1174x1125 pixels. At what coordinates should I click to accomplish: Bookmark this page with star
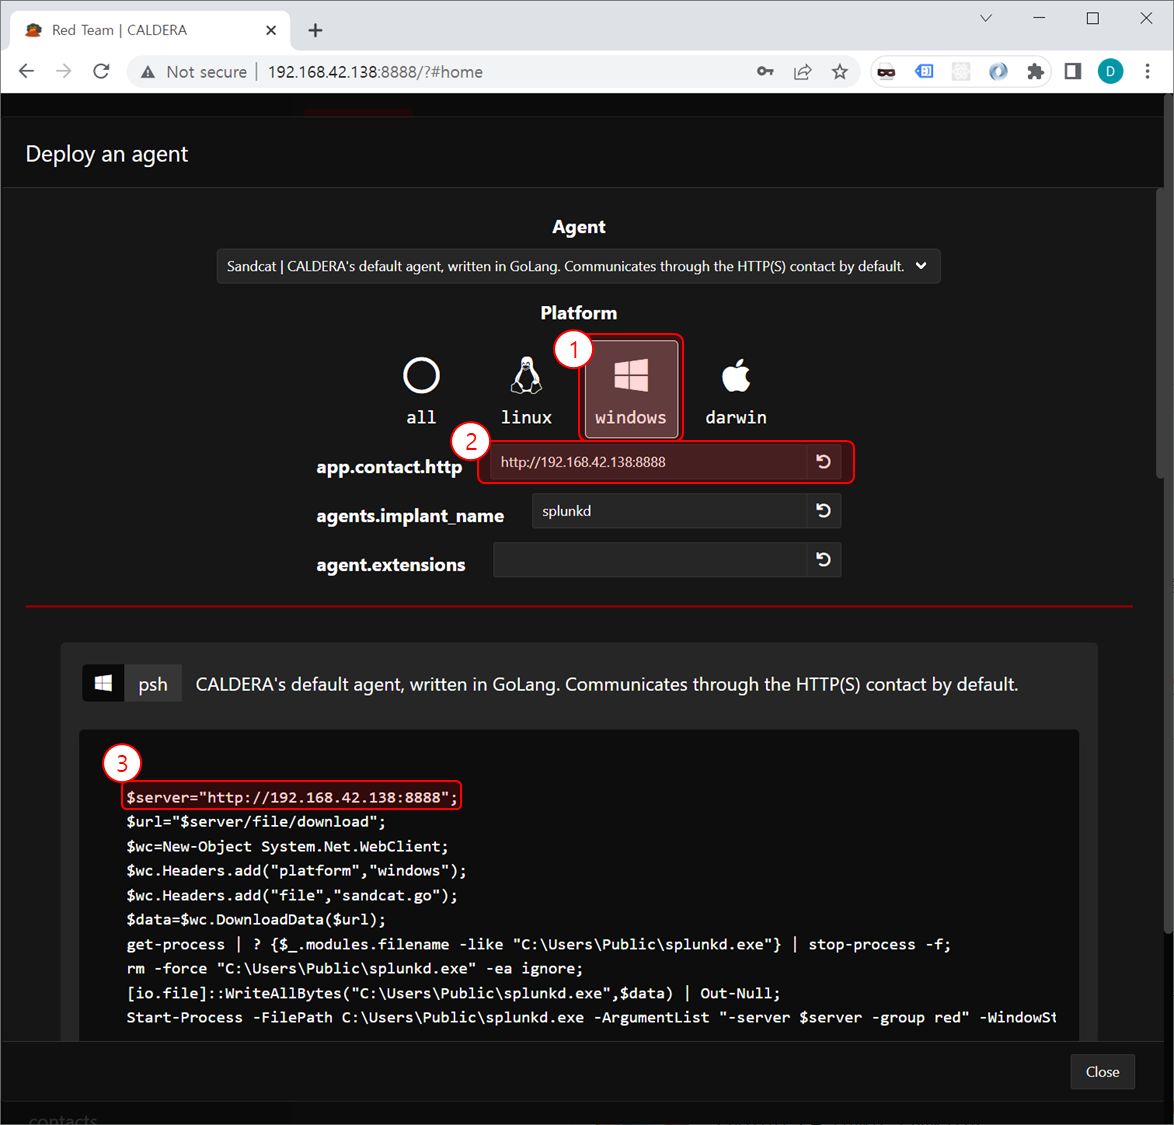(x=840, y=72)
